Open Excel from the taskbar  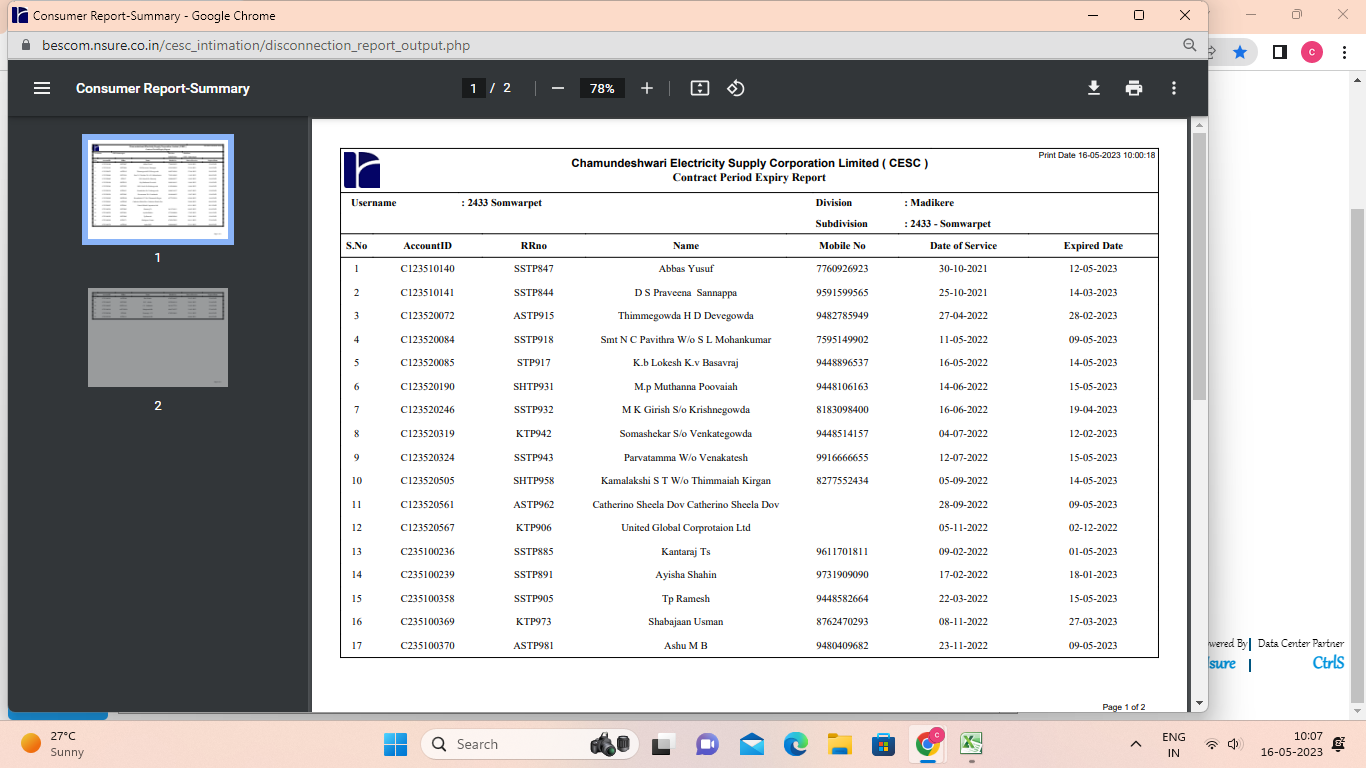[x=971, y=744]
